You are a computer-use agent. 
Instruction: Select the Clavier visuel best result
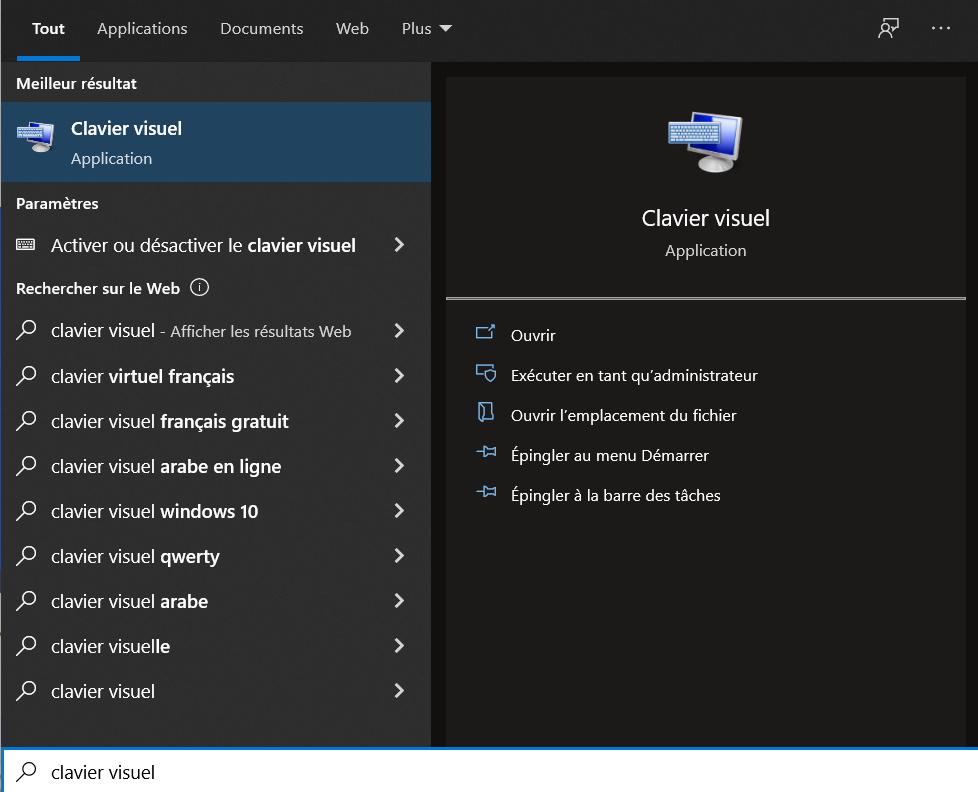216,142
